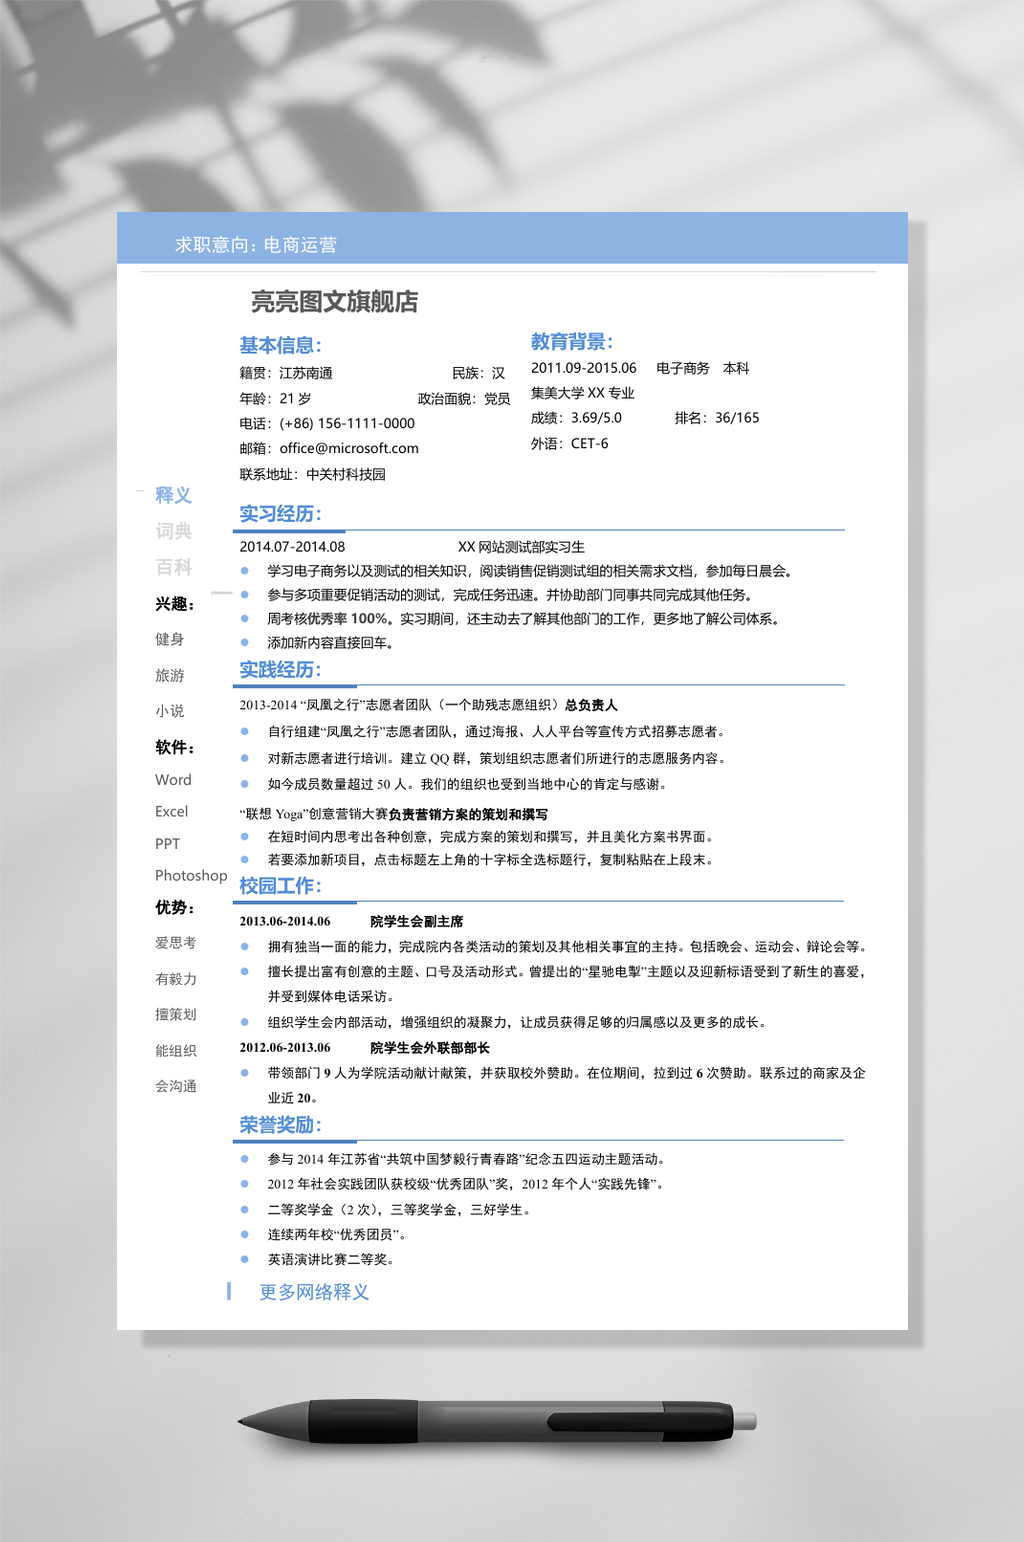Click the 排名:36/165 text
Viewport: 1024px width, 1542px height.
tap(717, 418)
